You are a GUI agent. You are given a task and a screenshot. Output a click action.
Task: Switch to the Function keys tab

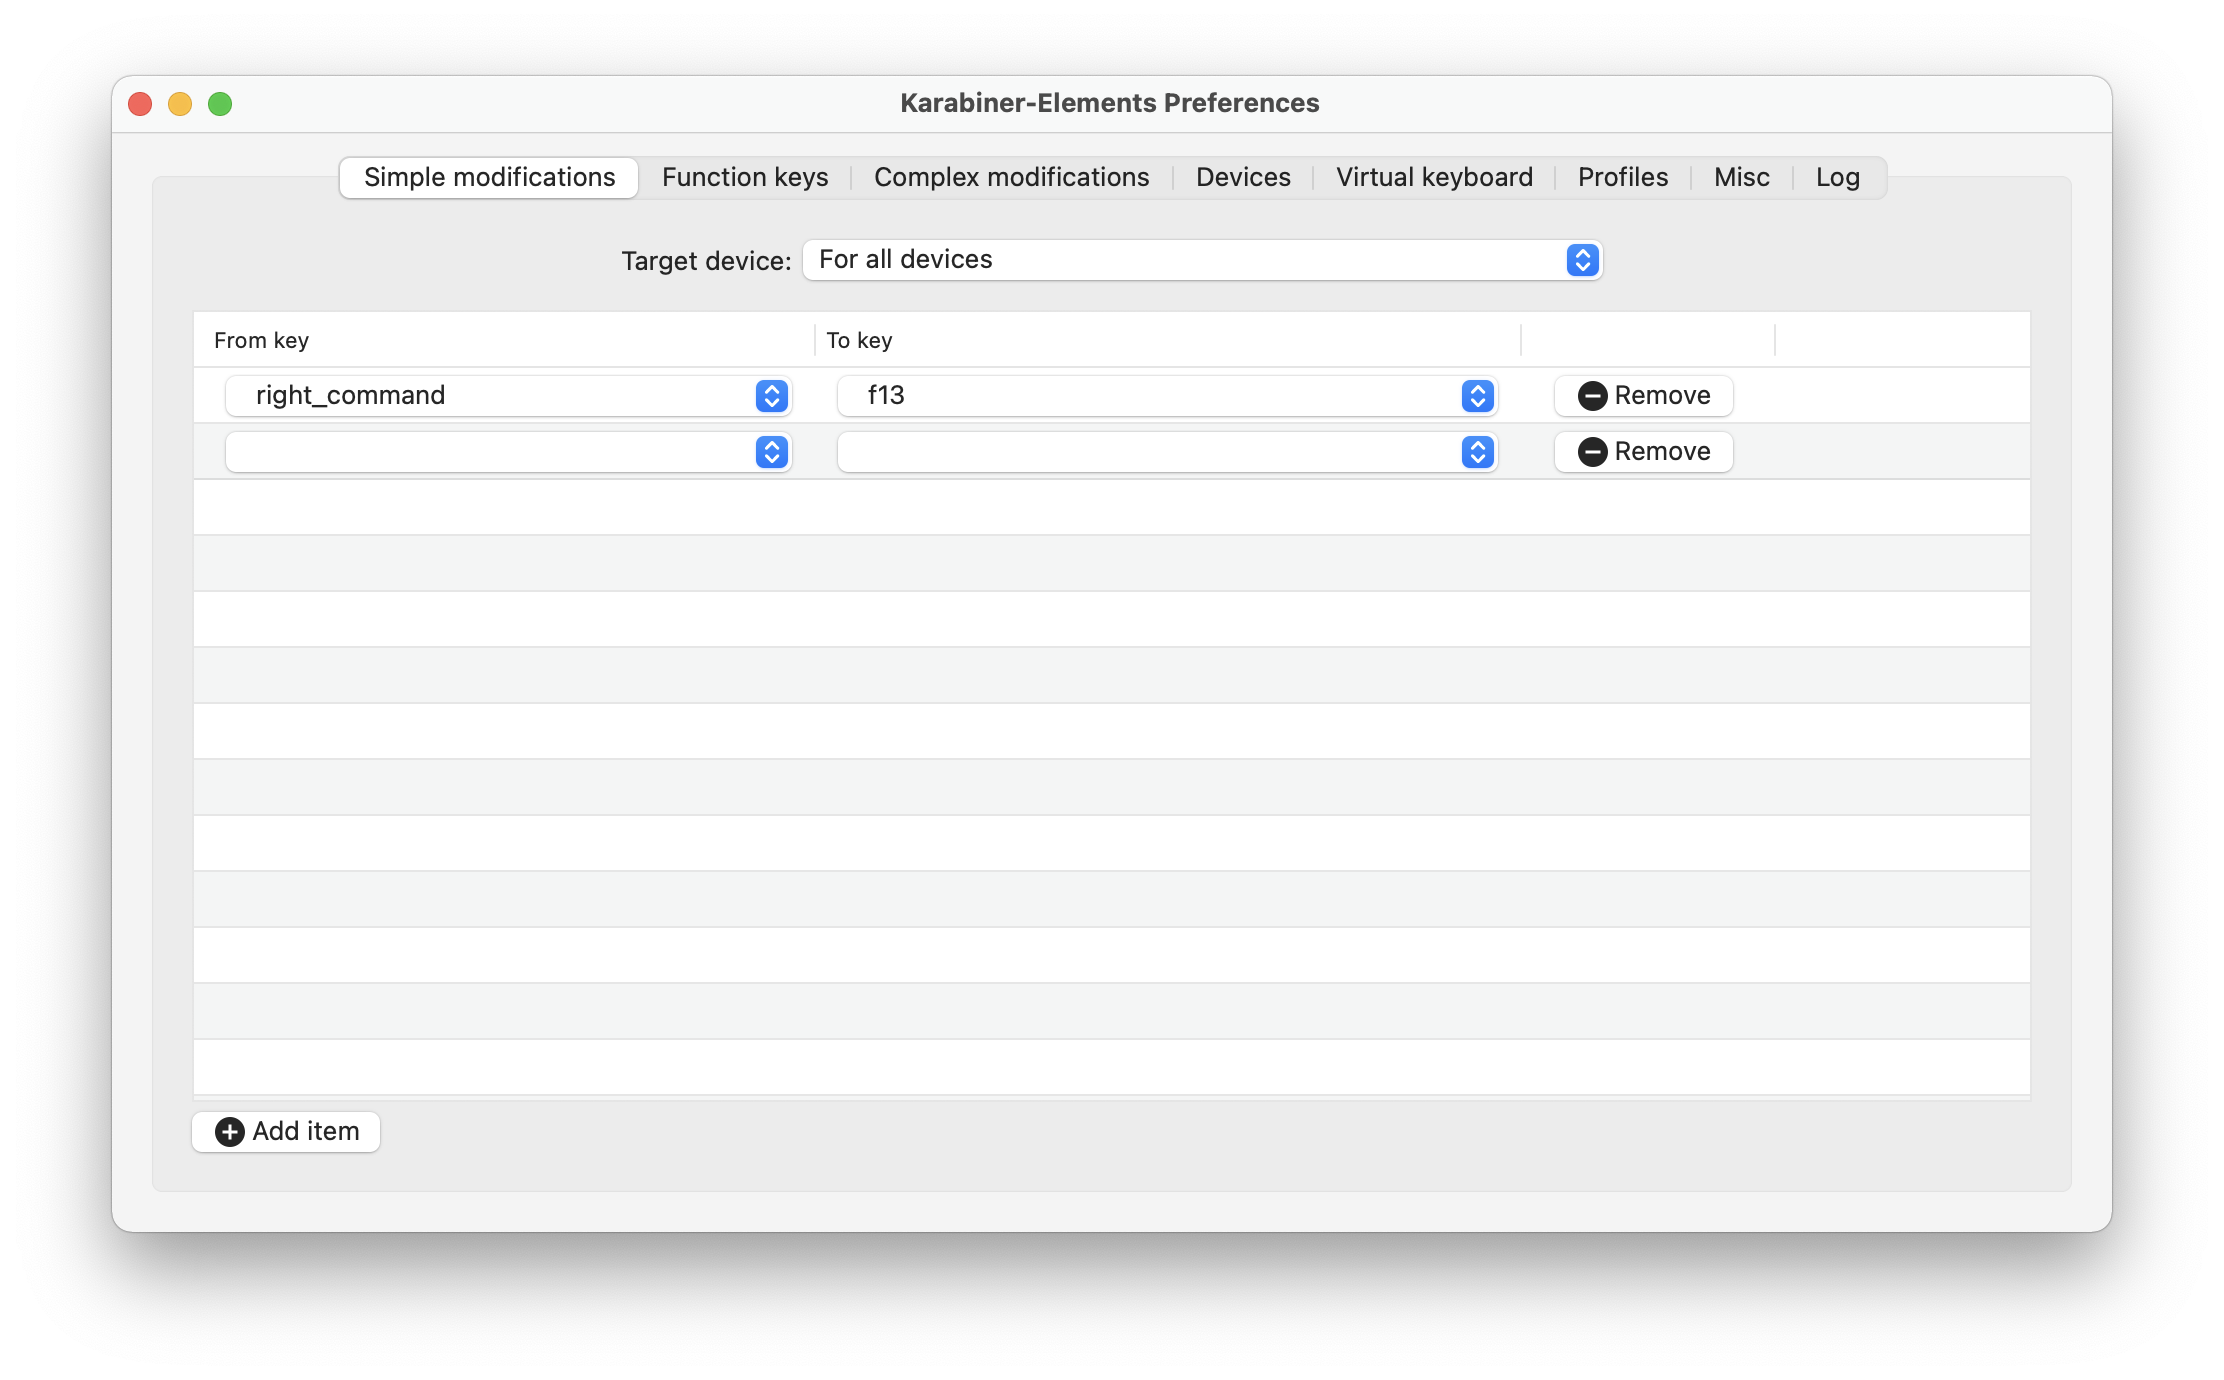[x=745, y=178]
